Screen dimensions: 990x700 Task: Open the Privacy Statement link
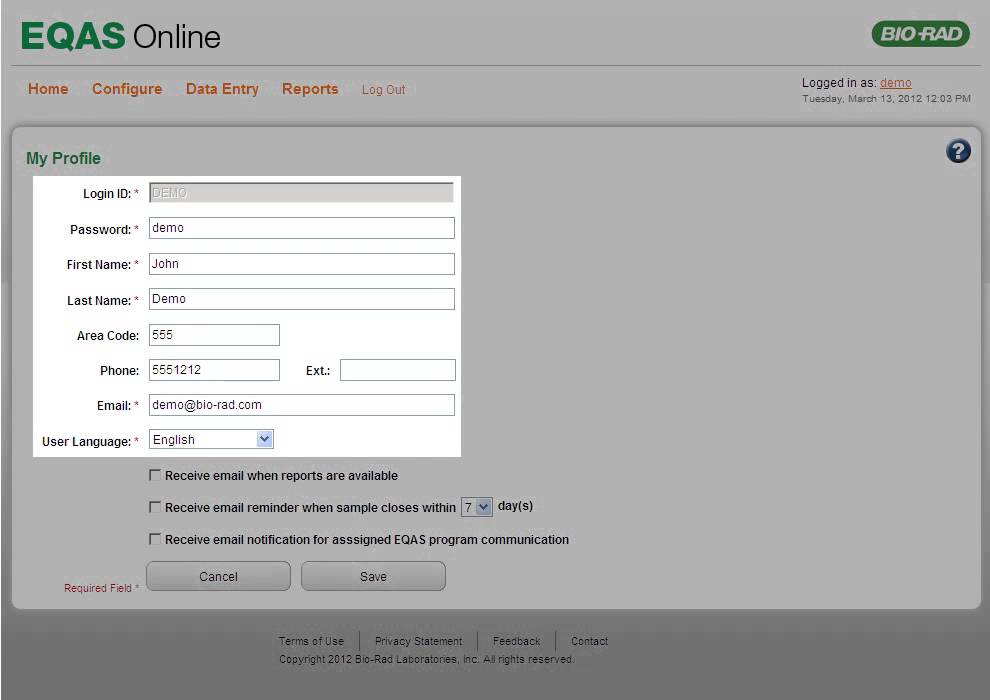coord(418,641)
